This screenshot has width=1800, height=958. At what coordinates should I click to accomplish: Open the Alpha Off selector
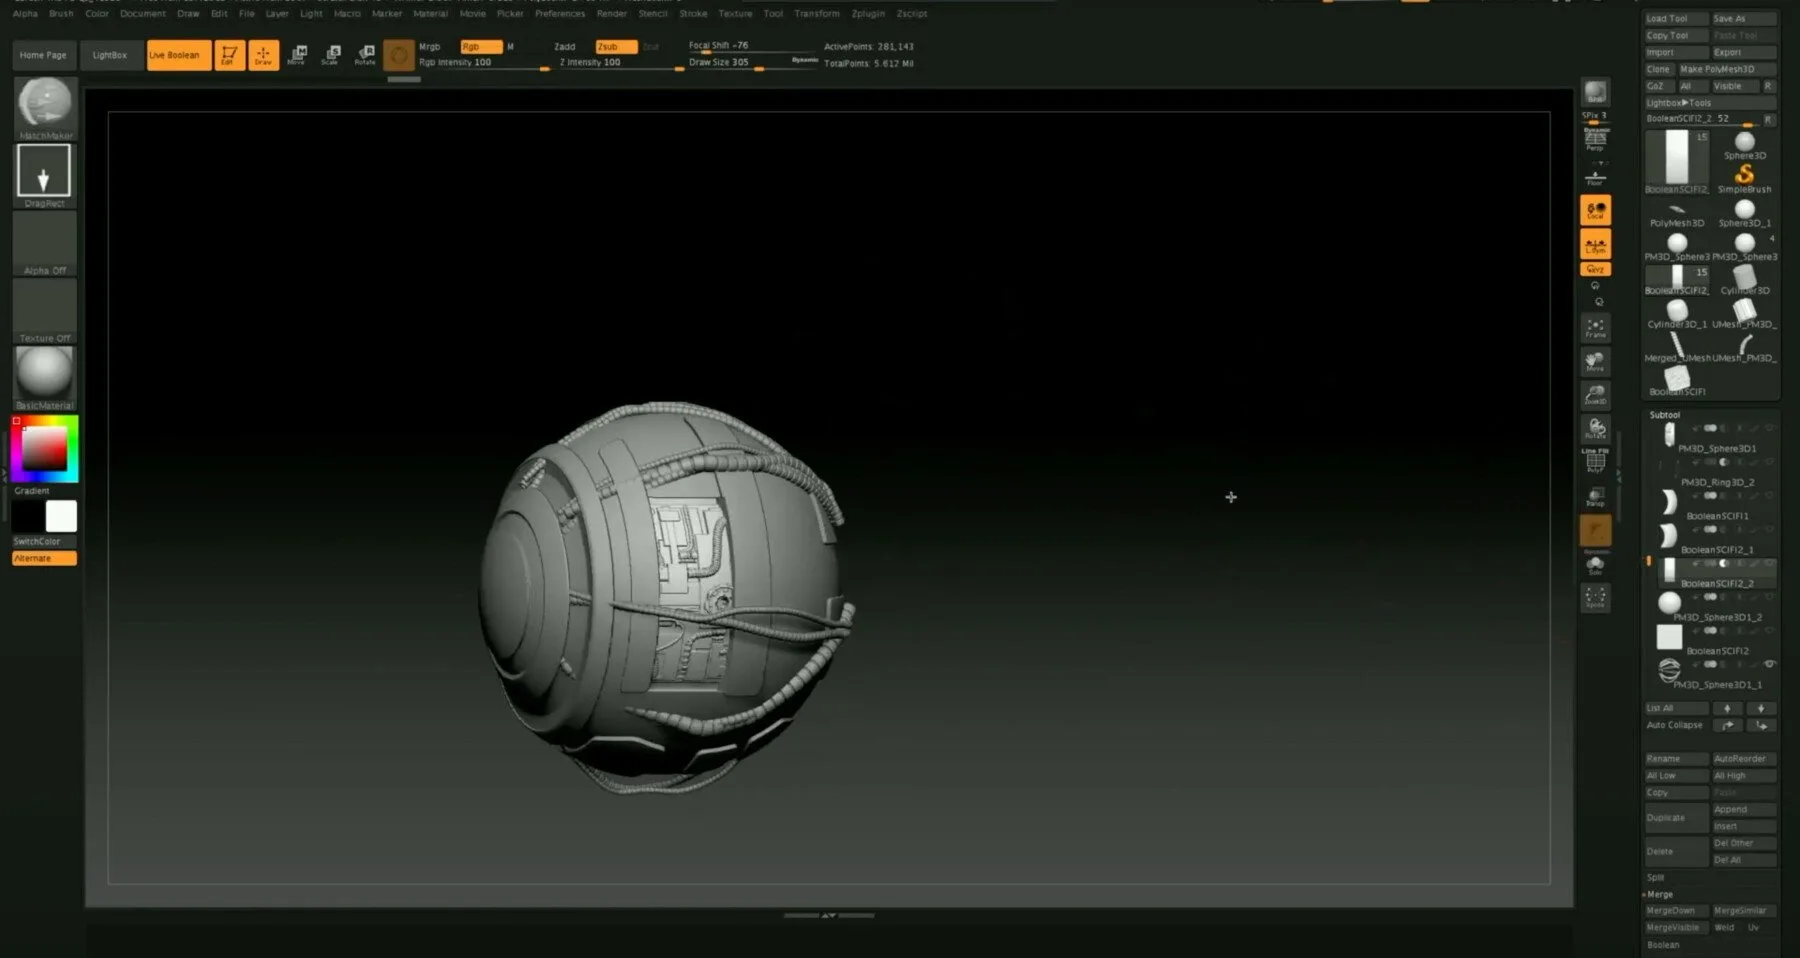click(x=45, y=243)
